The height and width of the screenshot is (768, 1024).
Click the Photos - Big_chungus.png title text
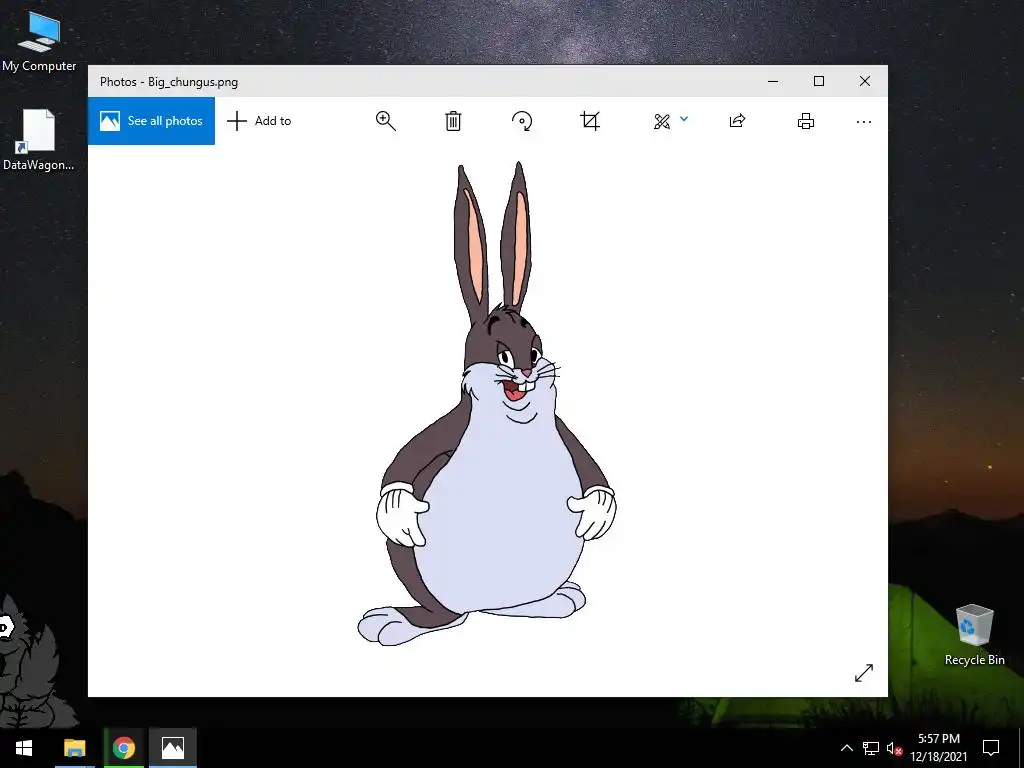click(168, 82)
